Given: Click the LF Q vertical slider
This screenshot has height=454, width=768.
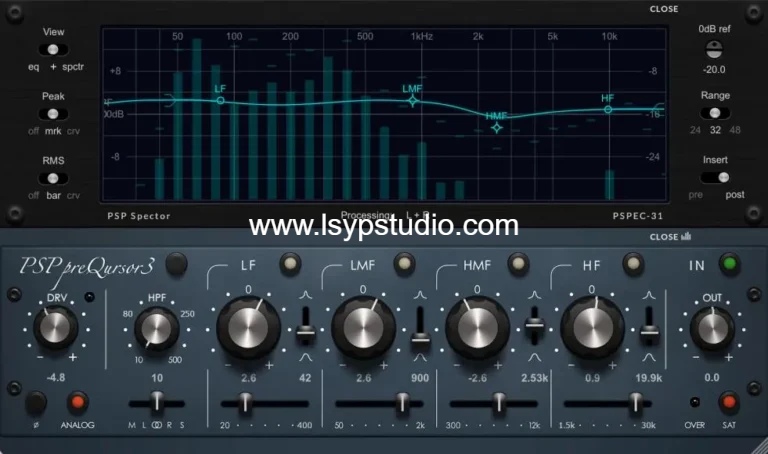Looking at the screenshot, I should click(306, 326).
